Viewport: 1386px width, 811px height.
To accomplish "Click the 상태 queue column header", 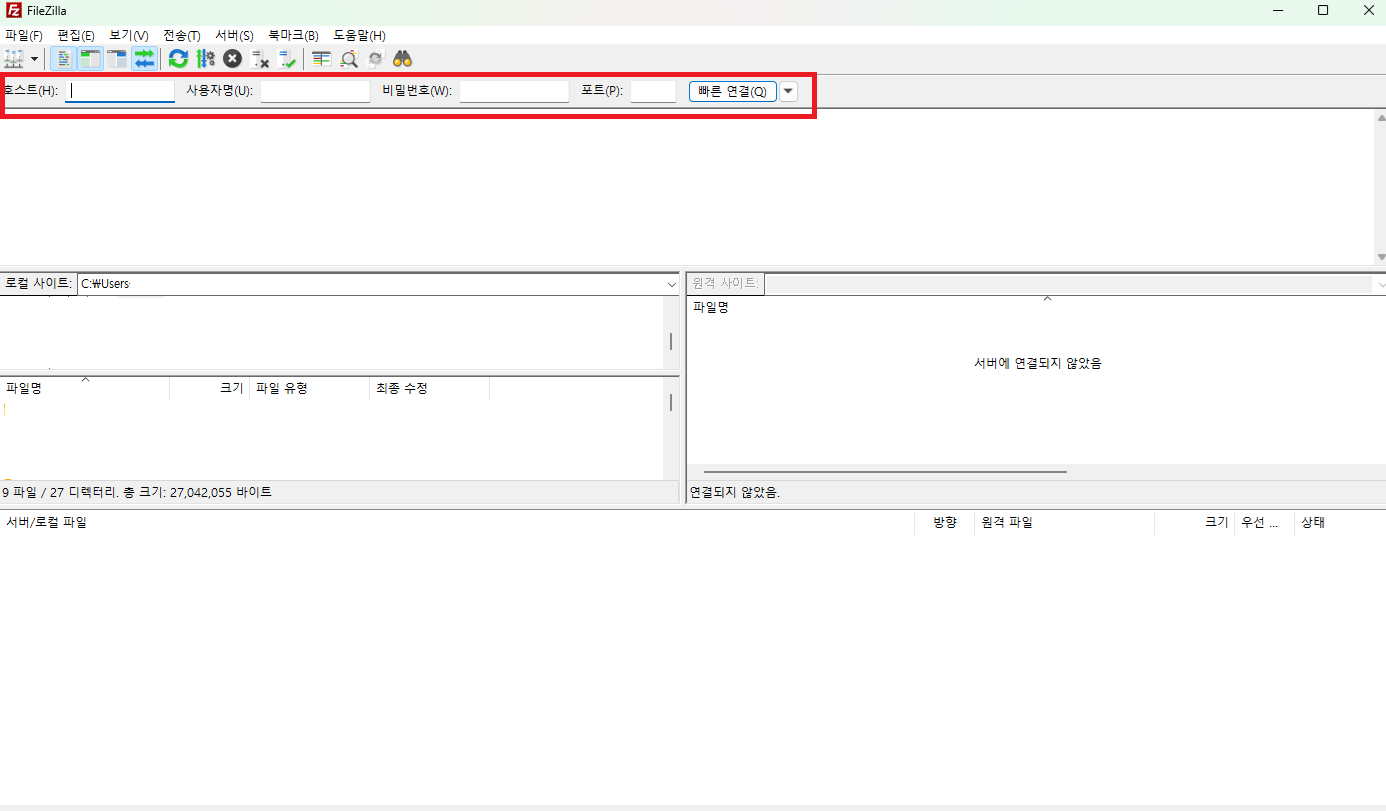I will [x=1340, y=522].
